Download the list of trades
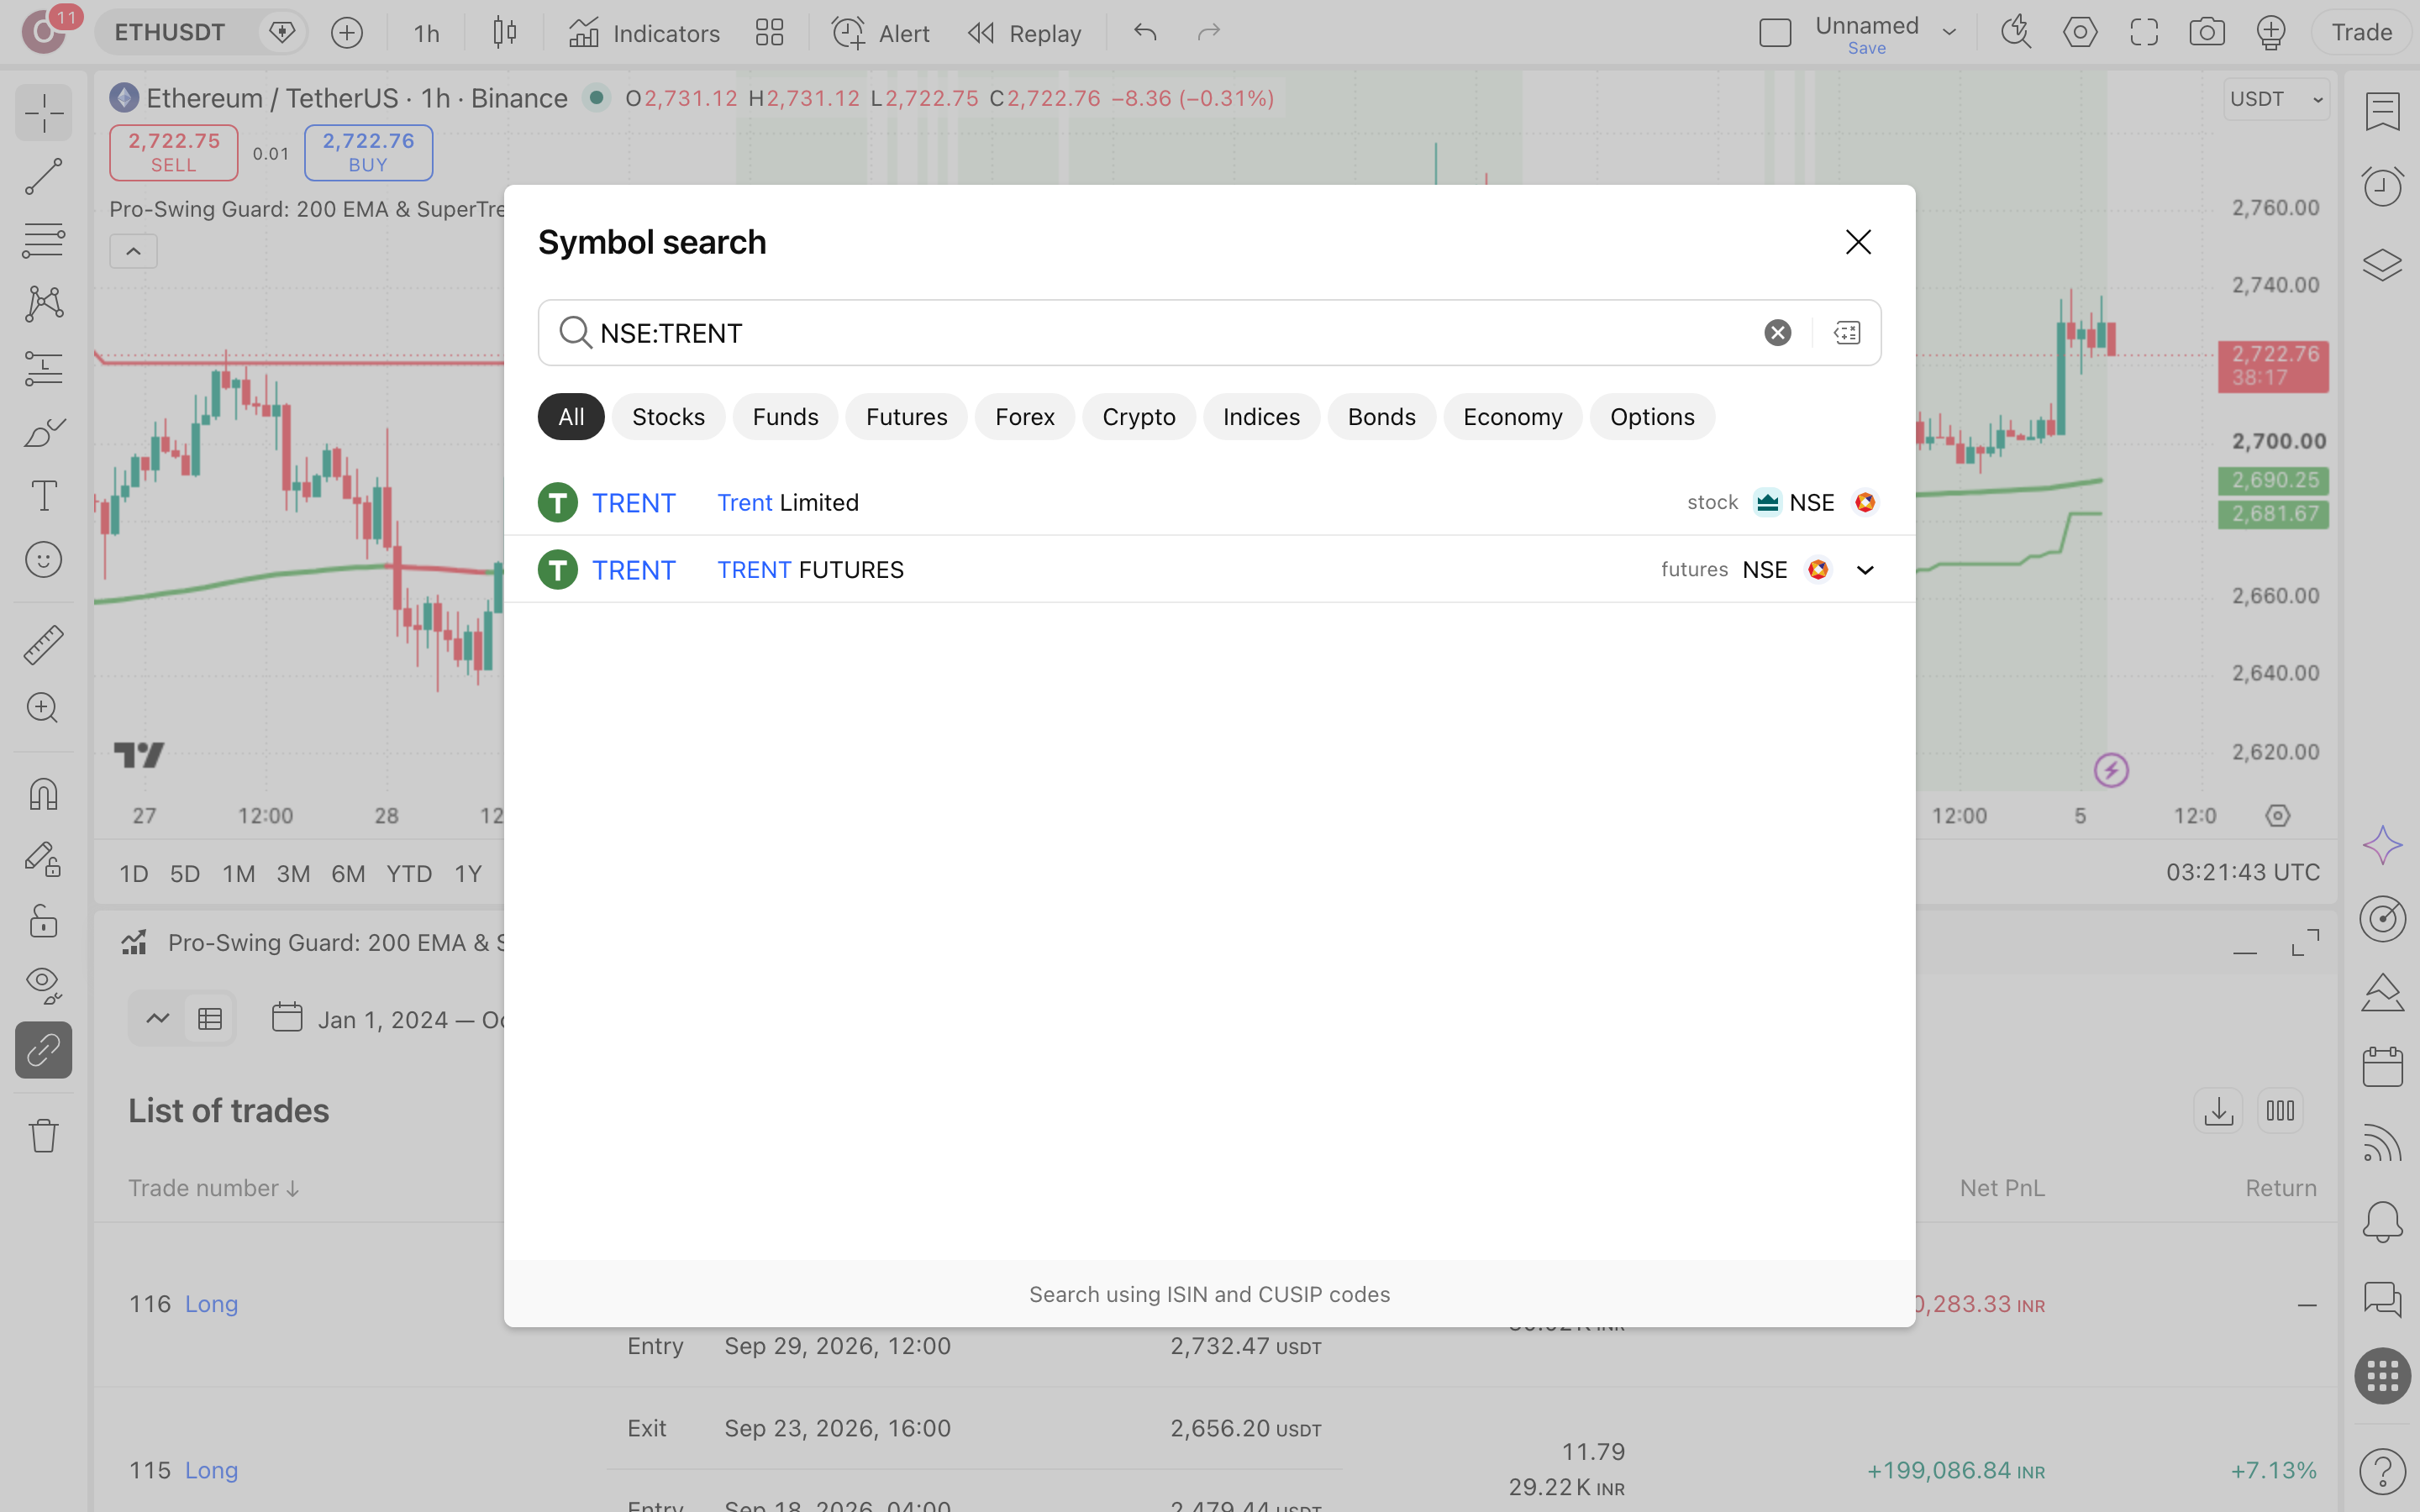The width and height of the screenshot is (2420, 1512). click(2218, 1111)
